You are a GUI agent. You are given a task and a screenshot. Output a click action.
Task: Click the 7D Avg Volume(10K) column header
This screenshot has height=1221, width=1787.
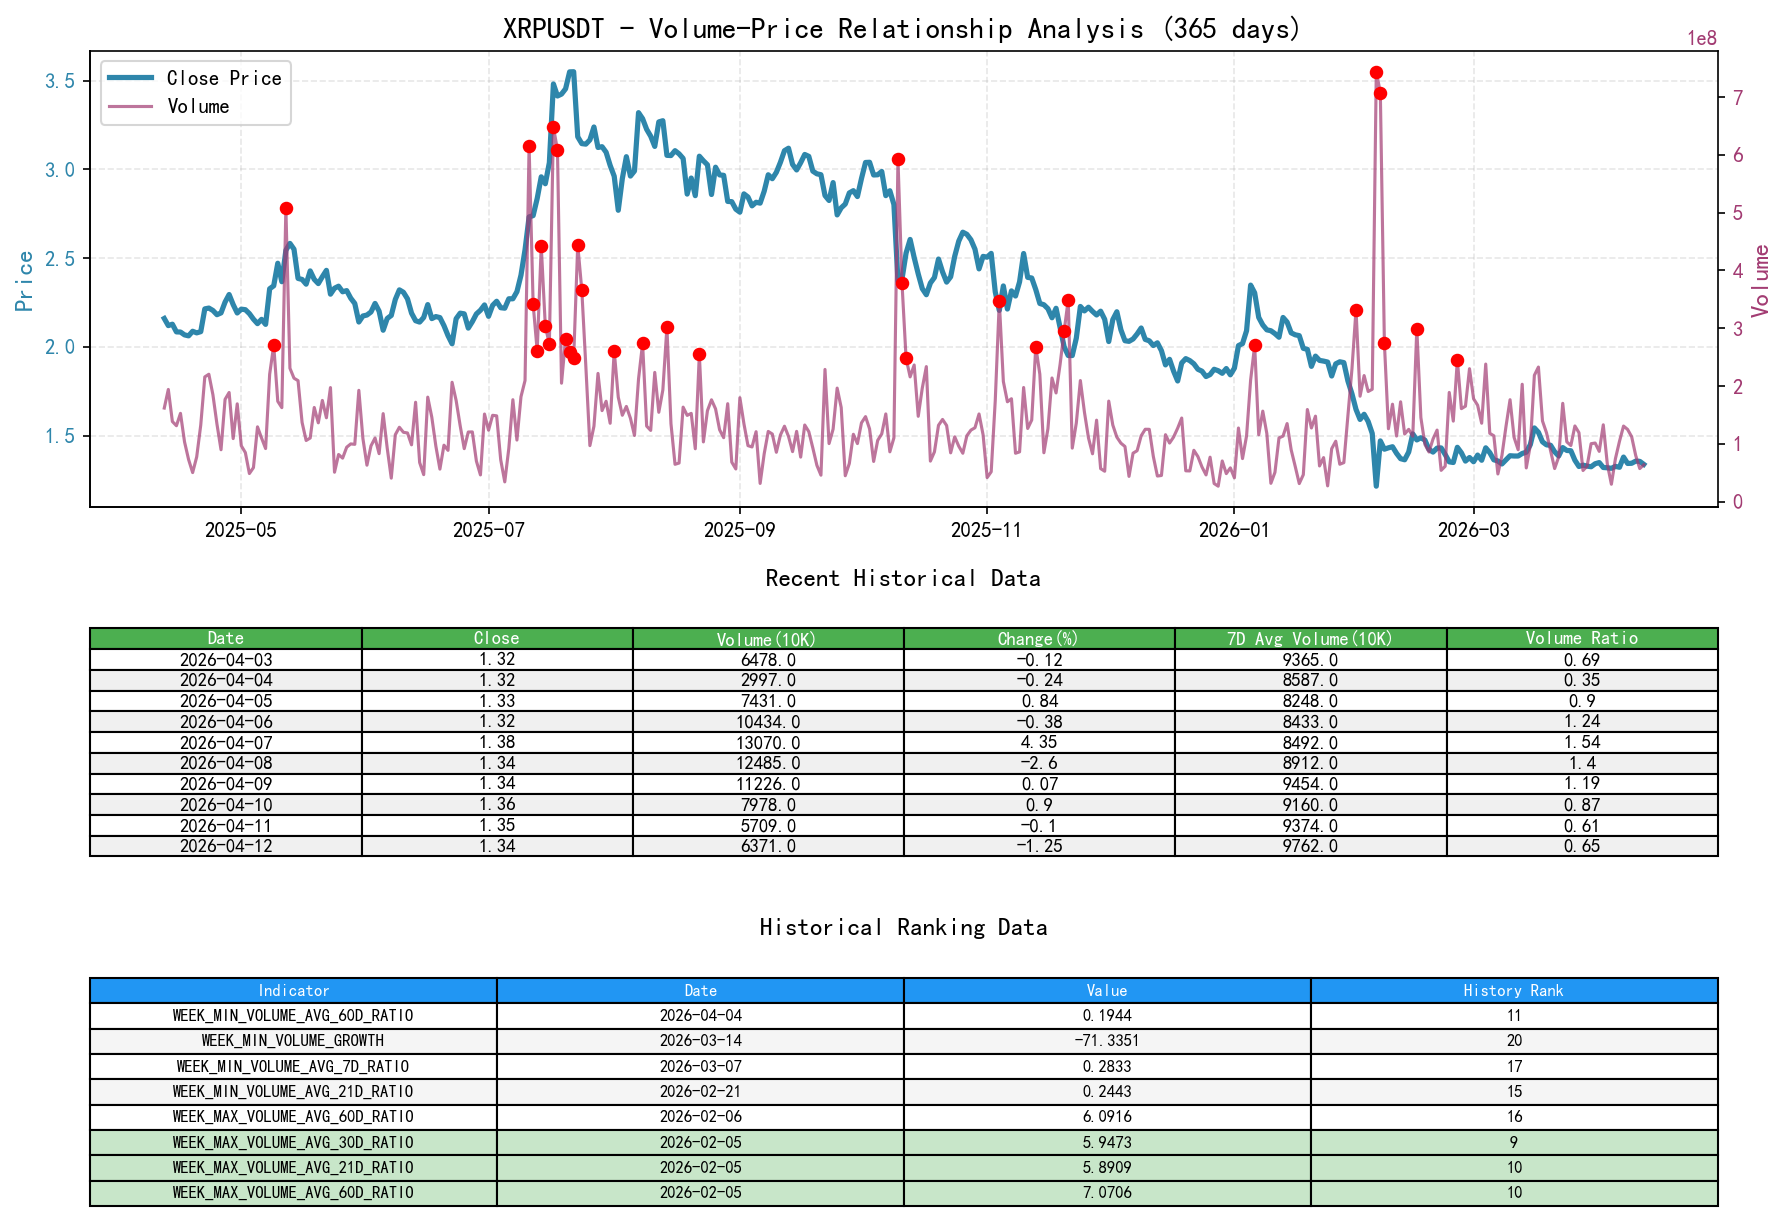click(1310, 638)
